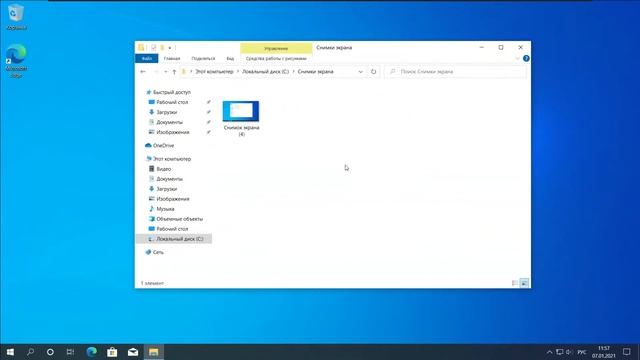640x360 pixels.
Task: Go up one folder level with up arrow
Action: point(174,71)
